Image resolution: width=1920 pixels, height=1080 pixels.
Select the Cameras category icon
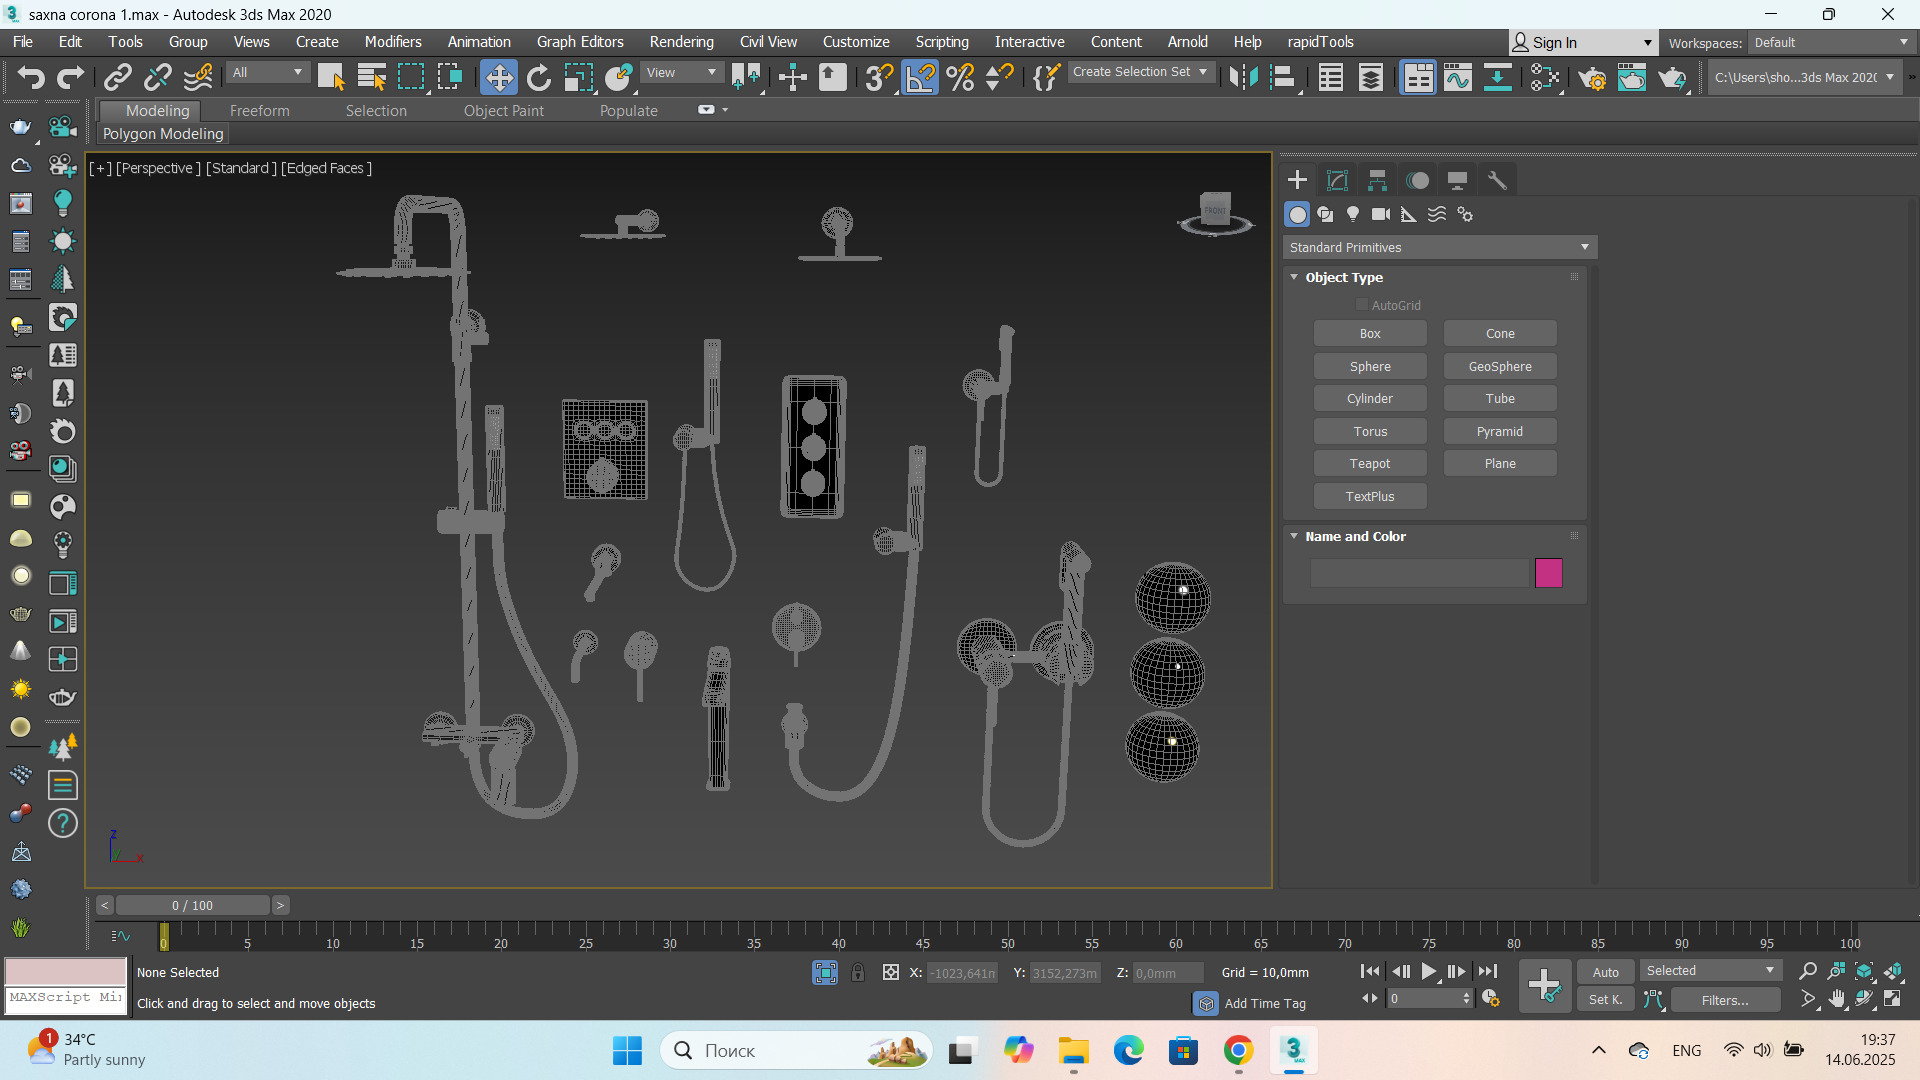tap(1381, 214)
